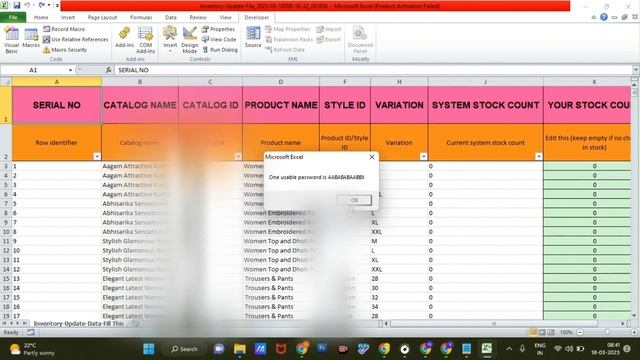640x360 pixels.
Task: Open control Properties
Action: pos(218,29)
